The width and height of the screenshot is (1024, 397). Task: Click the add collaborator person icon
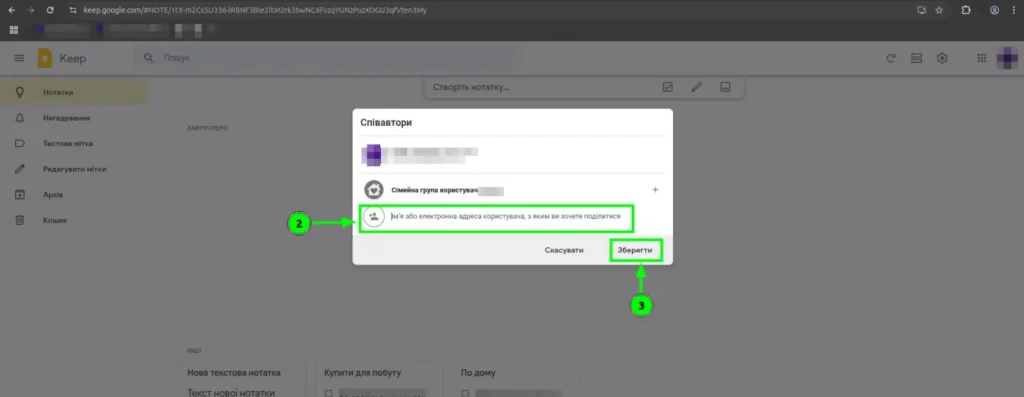(374, 216)
